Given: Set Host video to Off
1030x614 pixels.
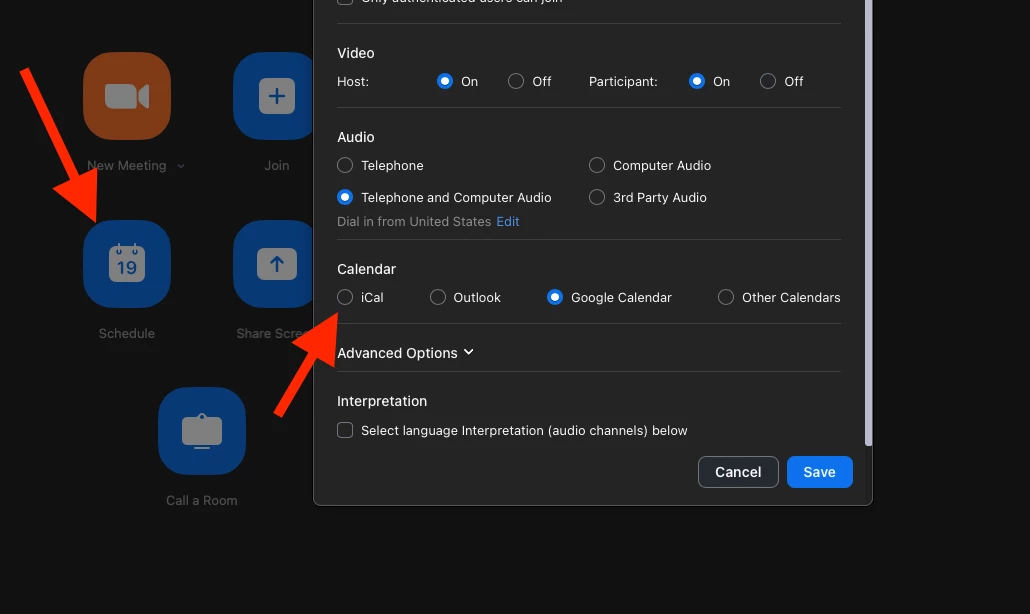Looking at the screenshot, I should coord(516,81).
